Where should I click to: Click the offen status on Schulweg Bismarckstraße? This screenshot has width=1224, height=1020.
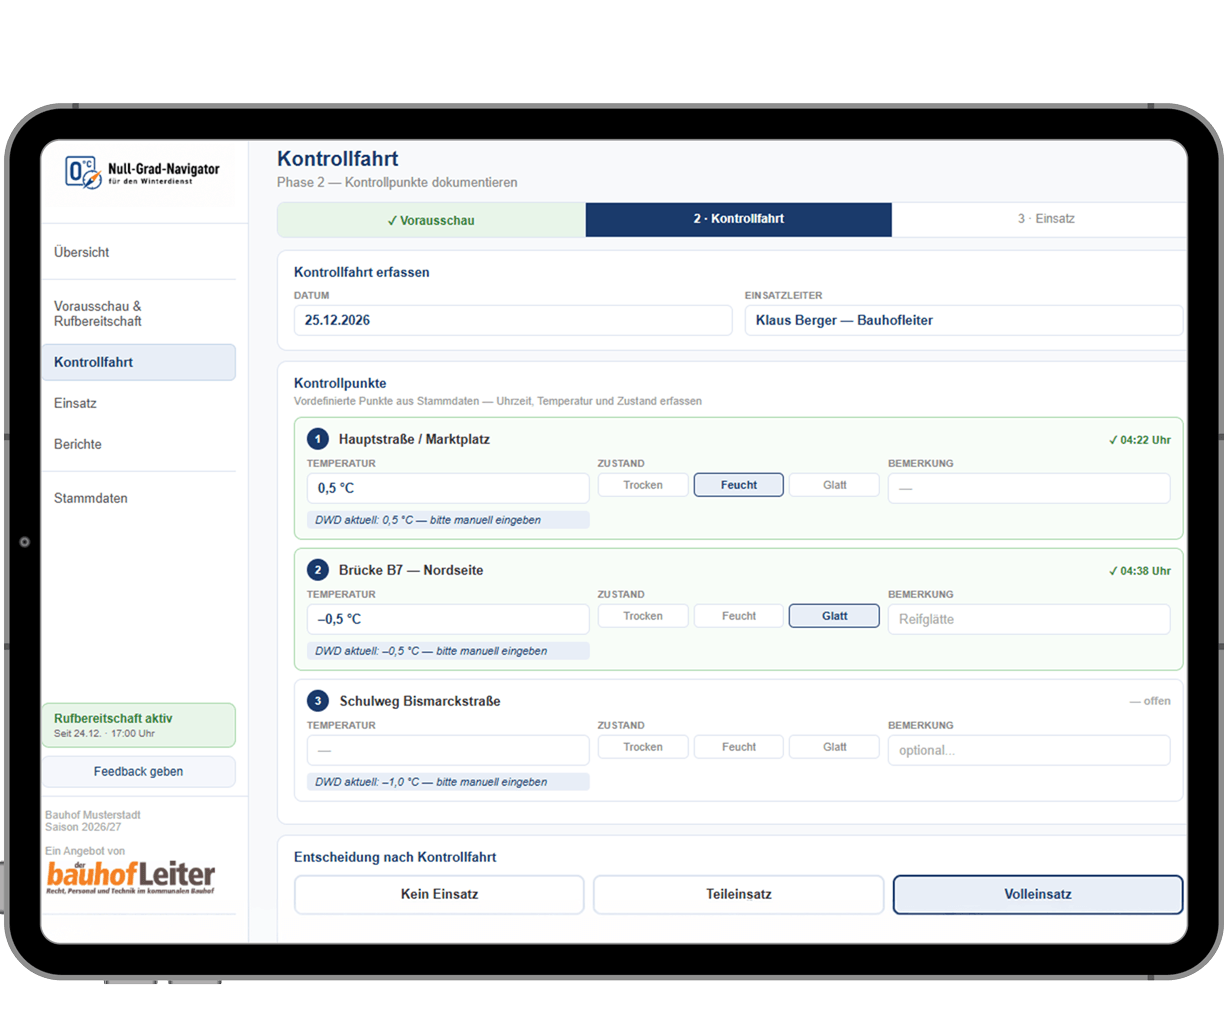pyautogui.click(x=1150, y=701)
